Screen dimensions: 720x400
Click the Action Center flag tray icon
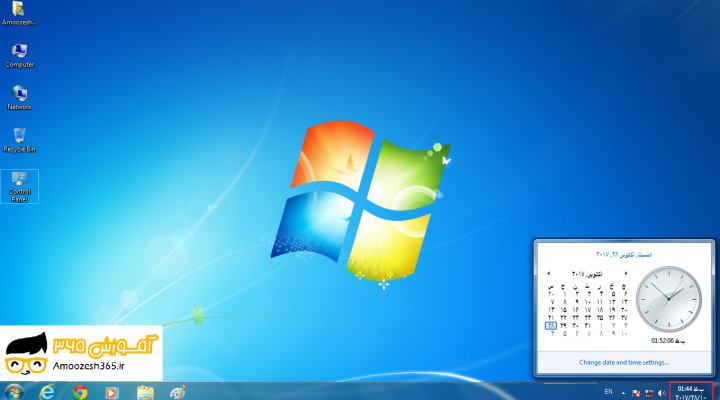coord(636,393)
